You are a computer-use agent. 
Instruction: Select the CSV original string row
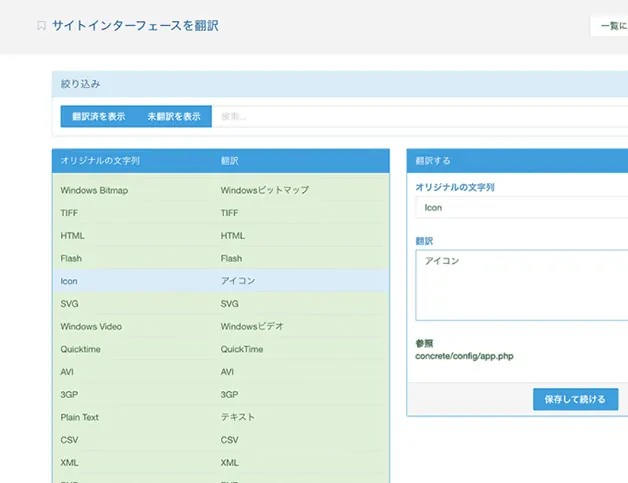(x=221, y=440)
